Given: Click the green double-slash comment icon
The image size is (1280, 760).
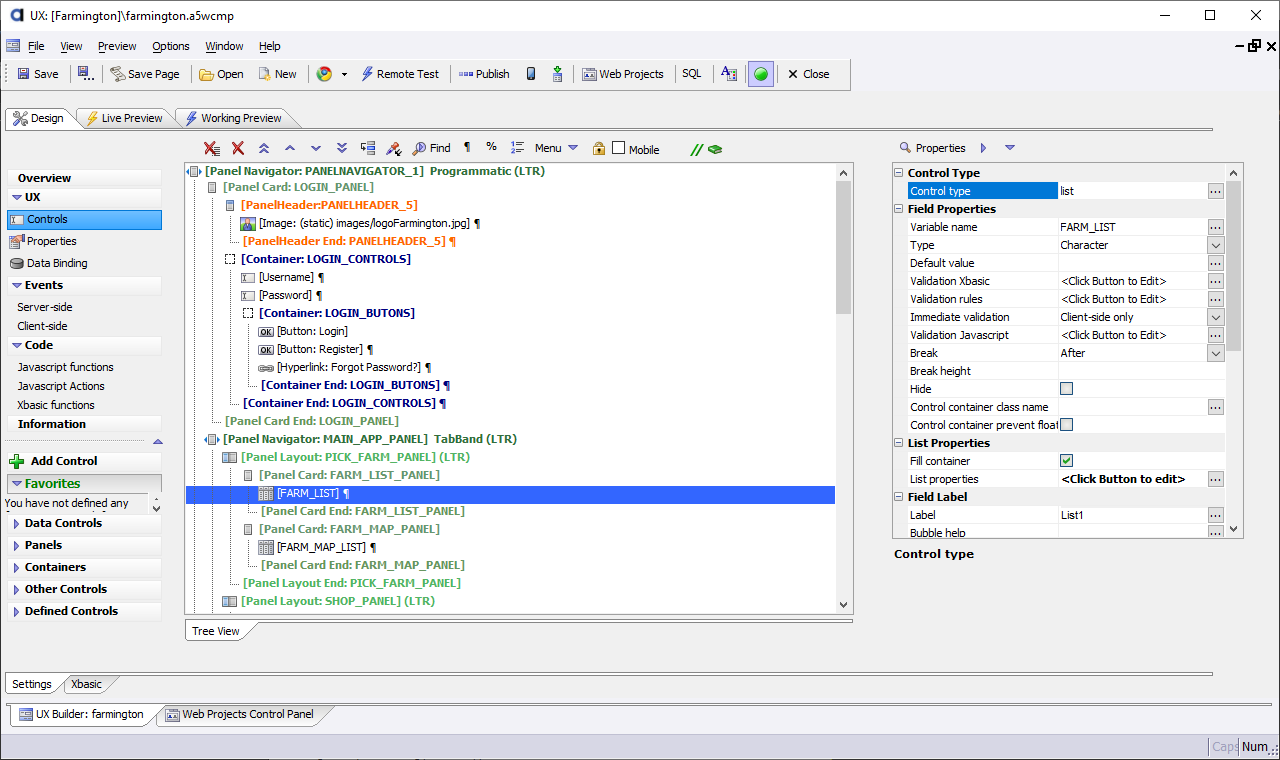Looking at the screenshot, I should pyautogui.click(x=697, y=149).
